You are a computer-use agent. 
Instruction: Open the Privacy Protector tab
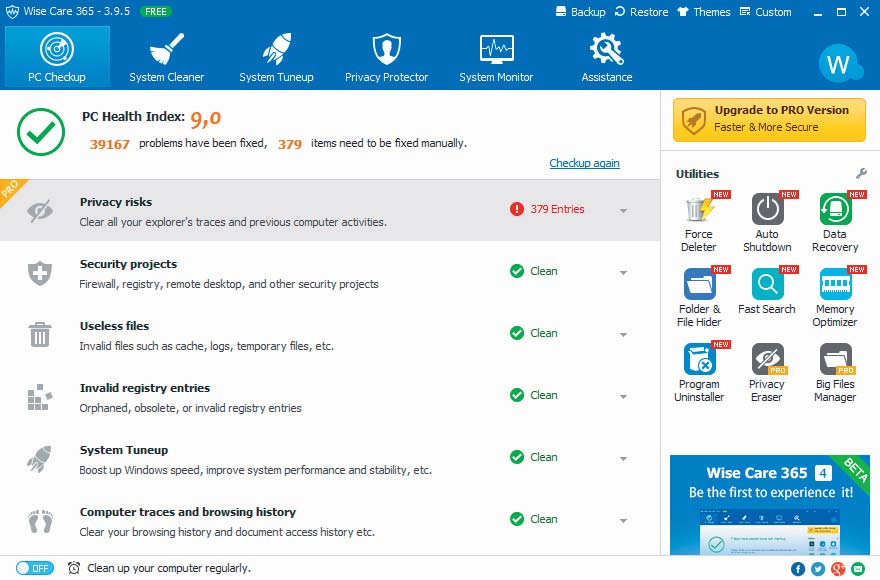click(386, 57)
